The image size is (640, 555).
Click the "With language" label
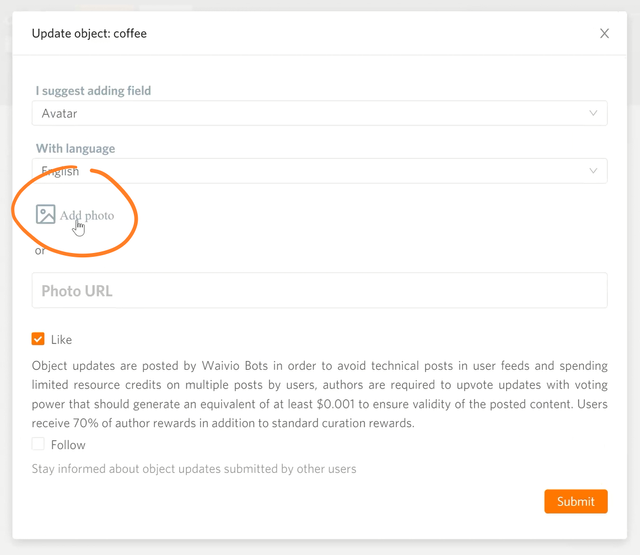75,149
